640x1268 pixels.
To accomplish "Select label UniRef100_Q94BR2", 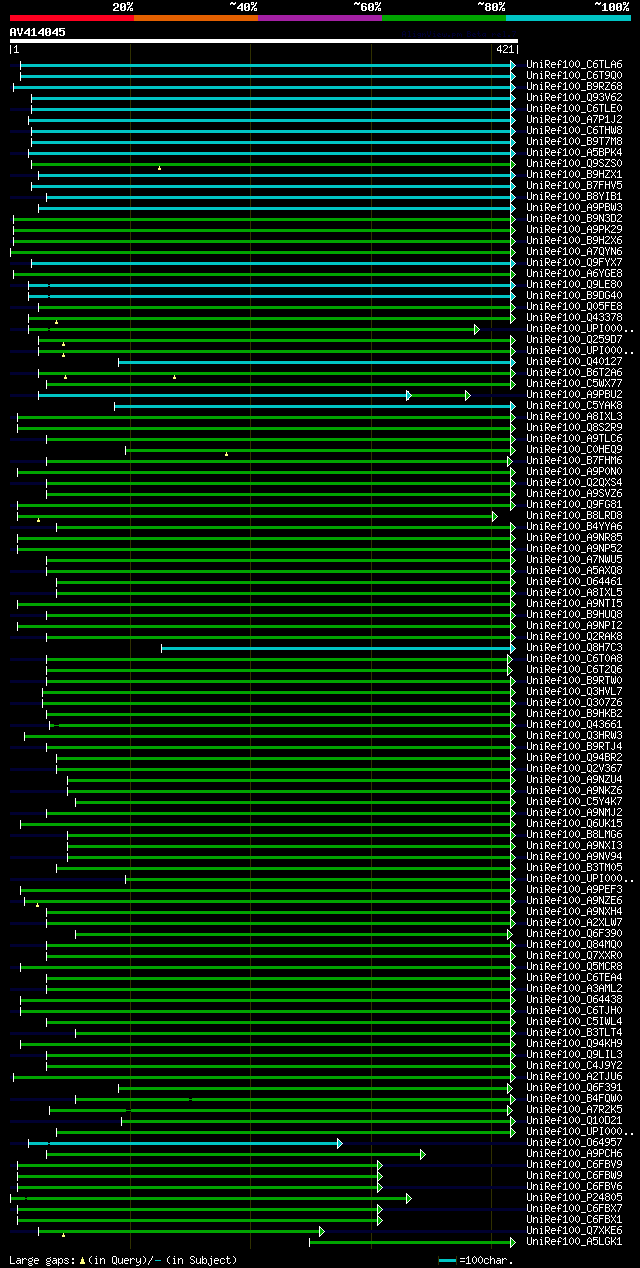I will pyautogui.click(x=574, y=758).
